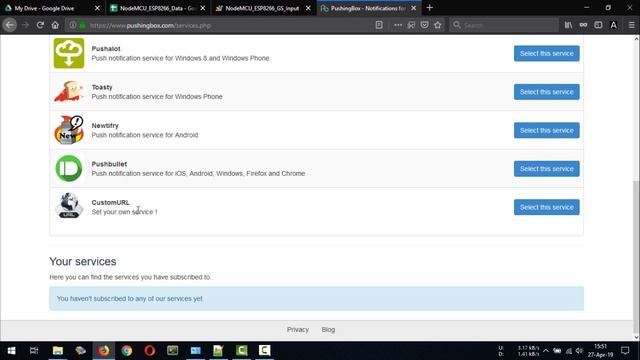Select this service for Pushbullet
640x360 pixels.
[x=547, y=169]
